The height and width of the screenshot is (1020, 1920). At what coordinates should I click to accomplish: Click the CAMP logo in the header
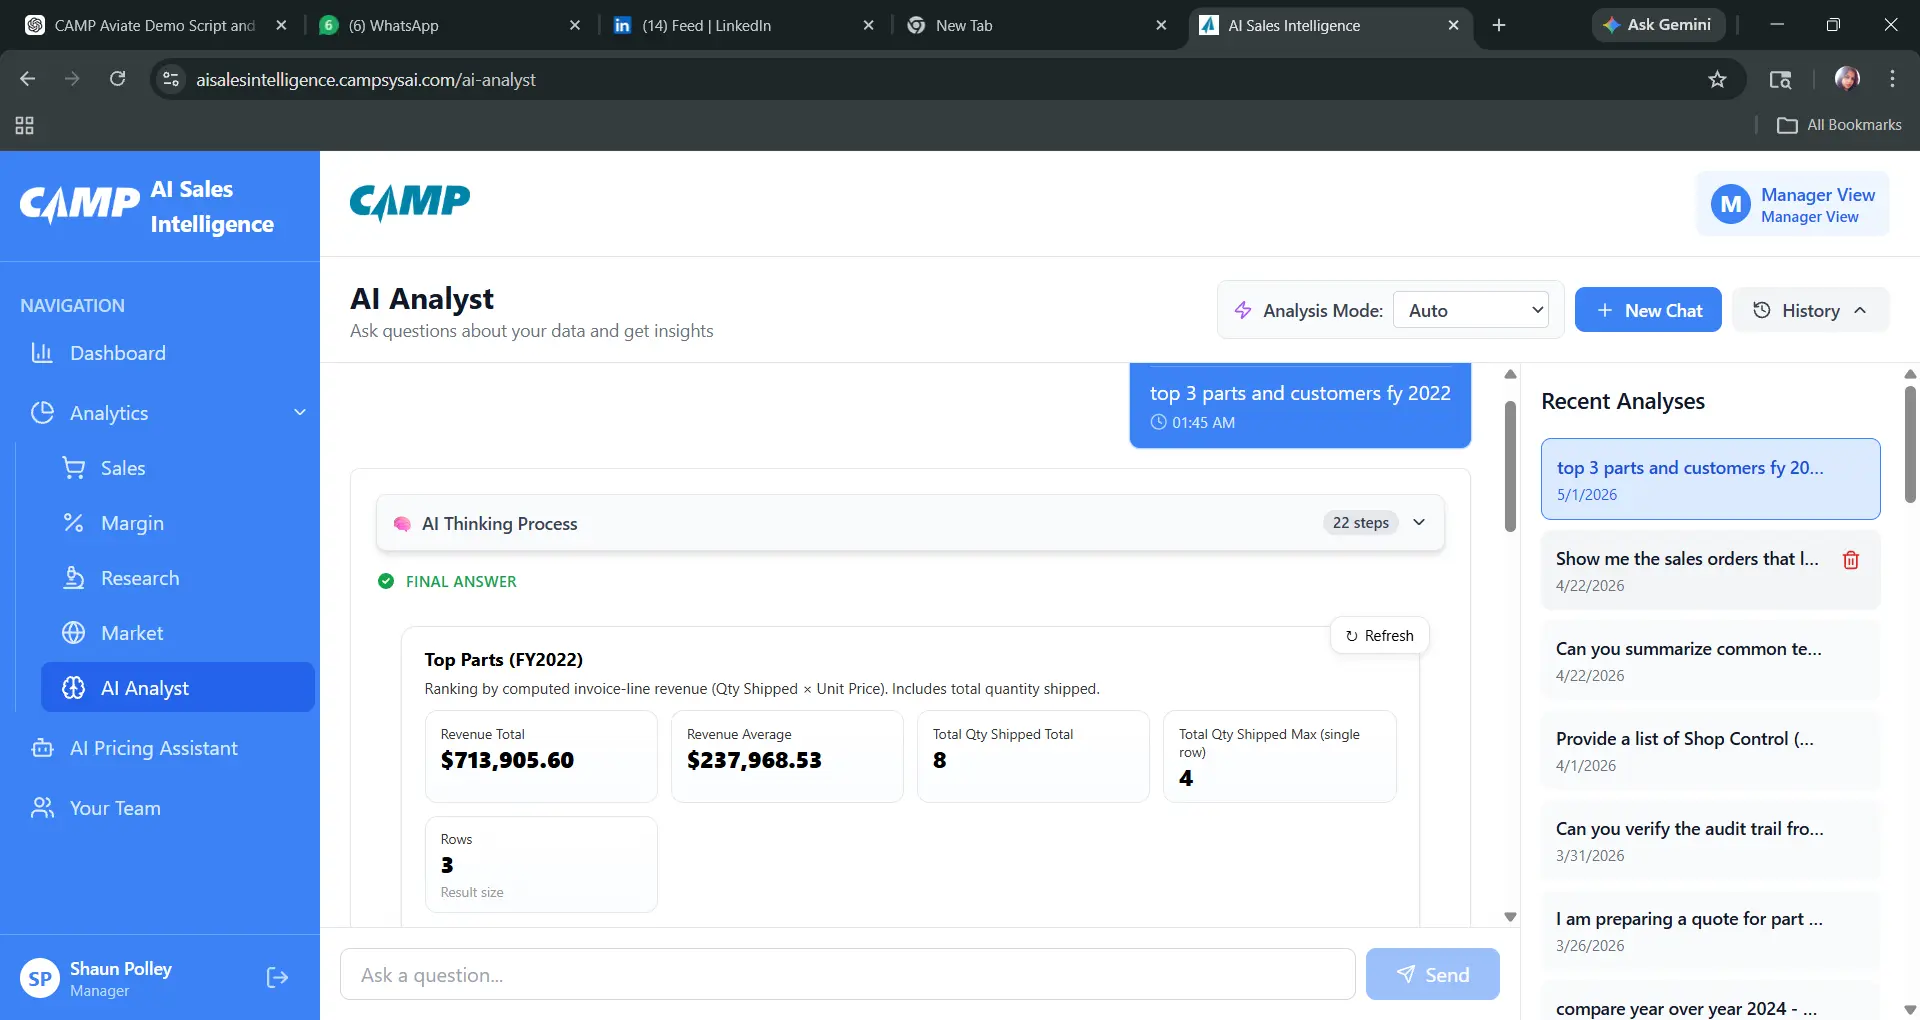(x=409, y=202)
